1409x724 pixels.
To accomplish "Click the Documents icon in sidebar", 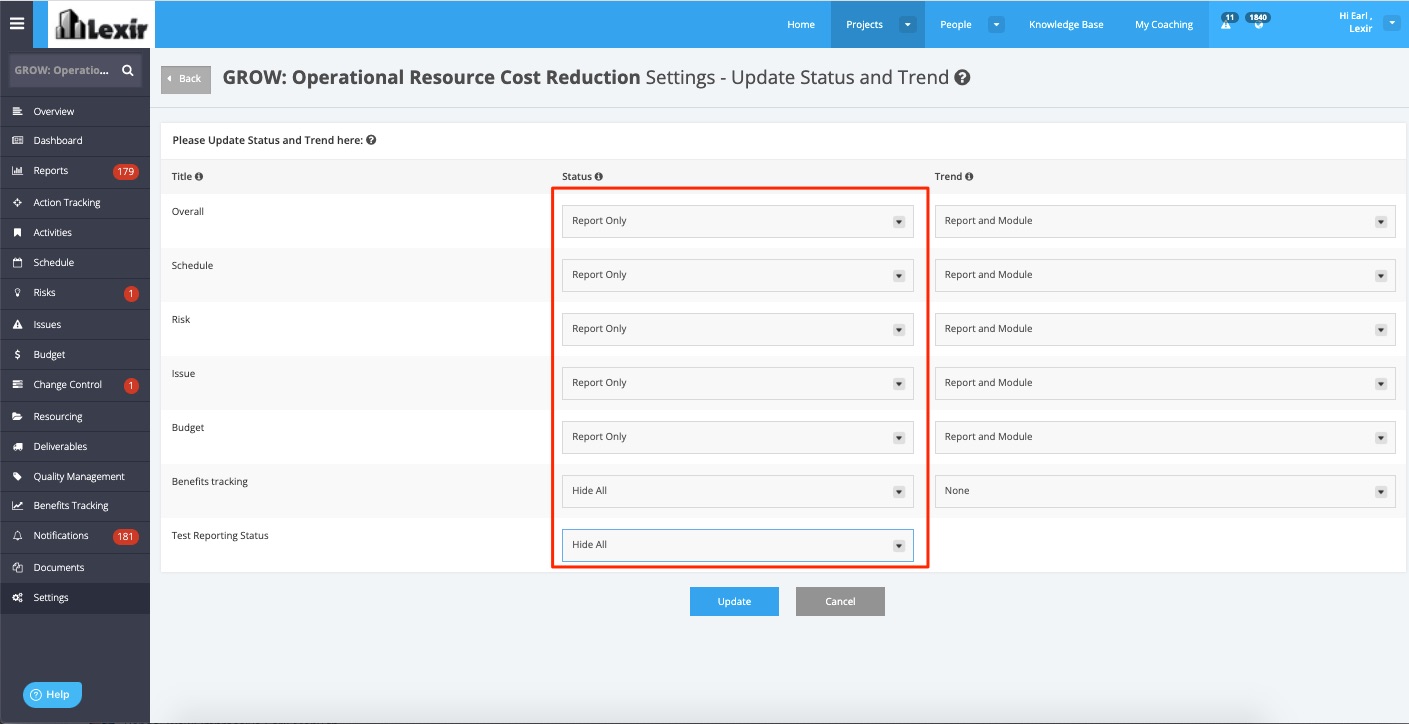I will [17, 568].
